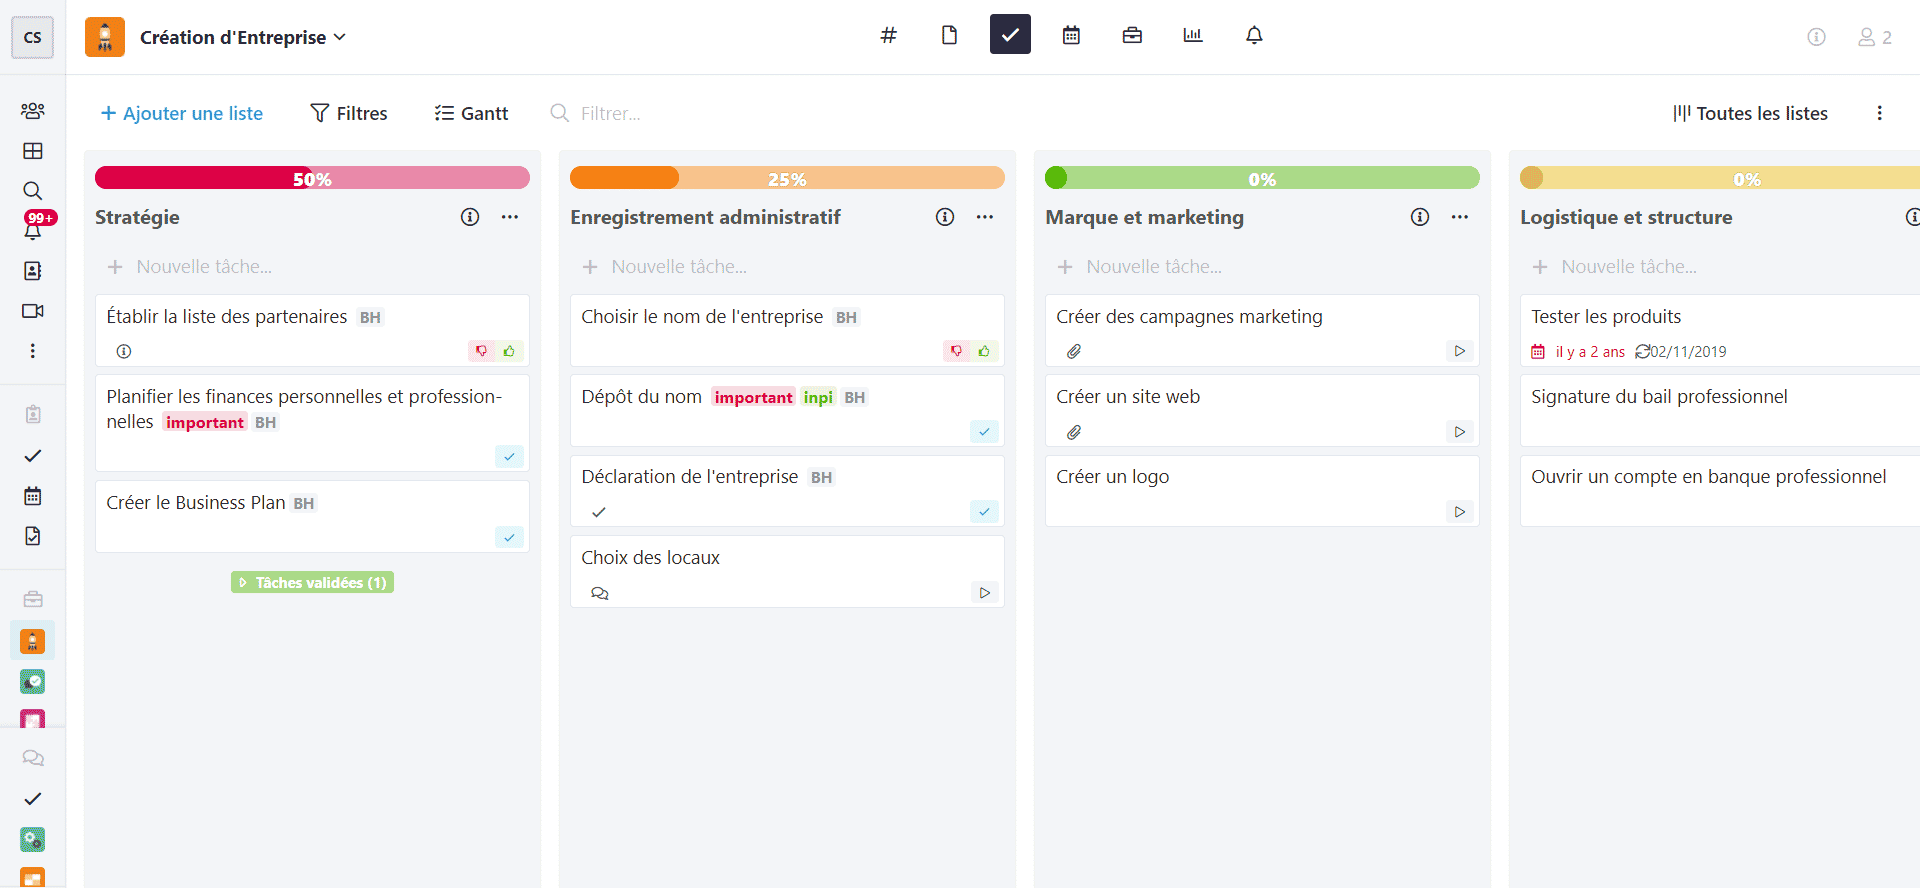This screenshot has height=888, width=1920.
Task: Click the Enregistrement administratif 25% progress bar
Action: pos(787,178)
